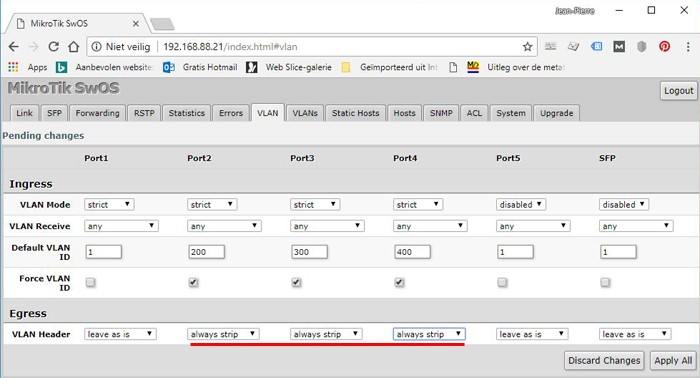
Task: Click the Port2 Default VLAN ID field with 200
Action: click(x=206, y=252)
